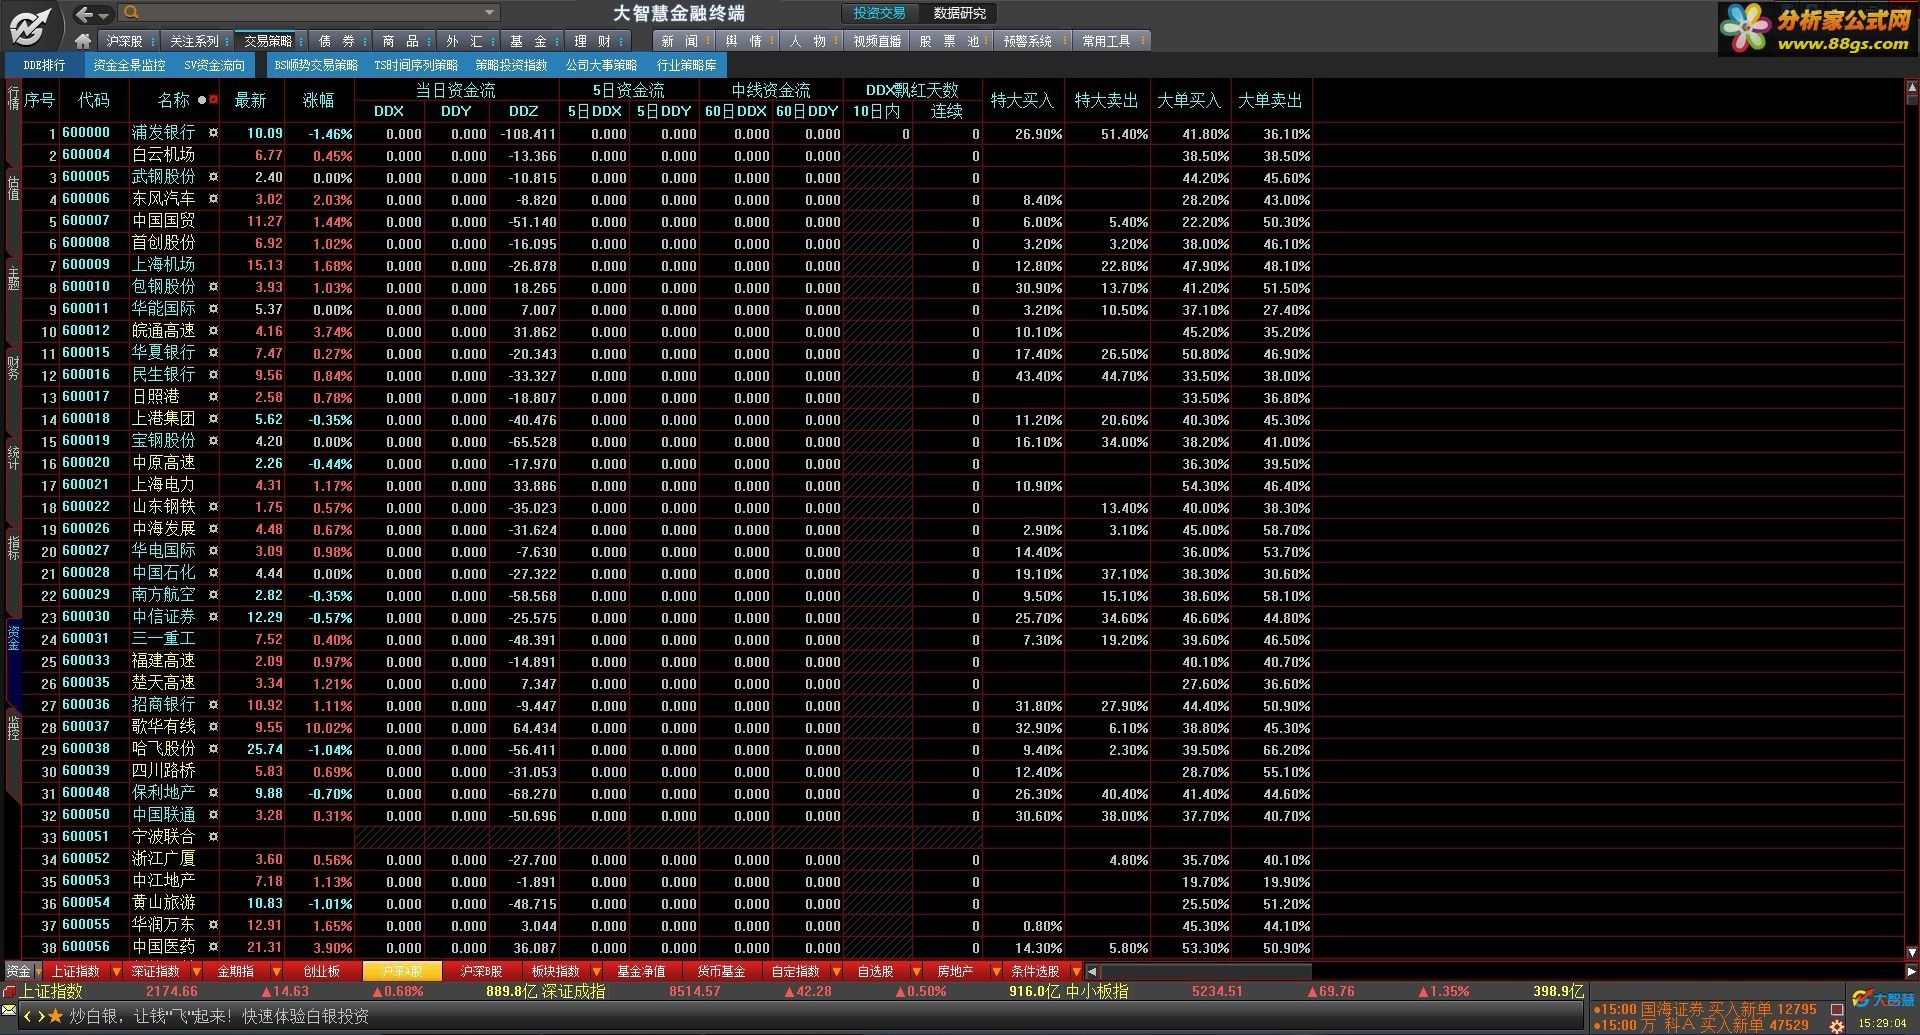Image resolution: width=1920 pixels, height=1035 pixels.
Task: Expand the 板块指数 bottom tab dropdown arrow
Action: (x=597, y=971)
